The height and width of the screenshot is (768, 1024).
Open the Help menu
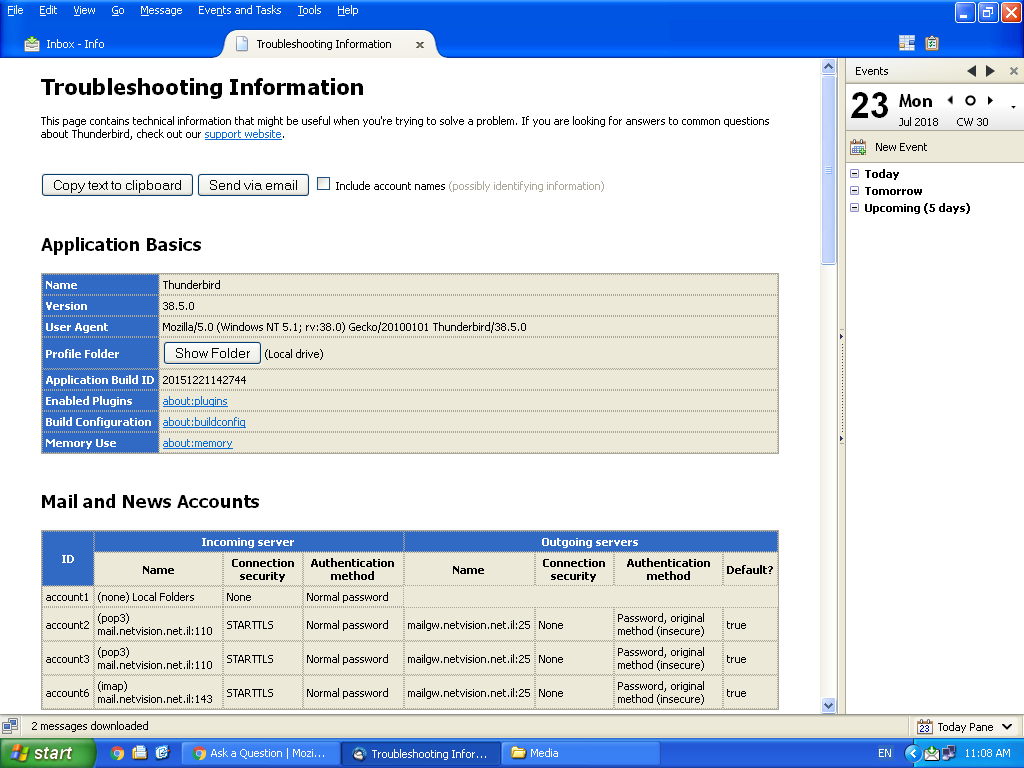point(347,10)
